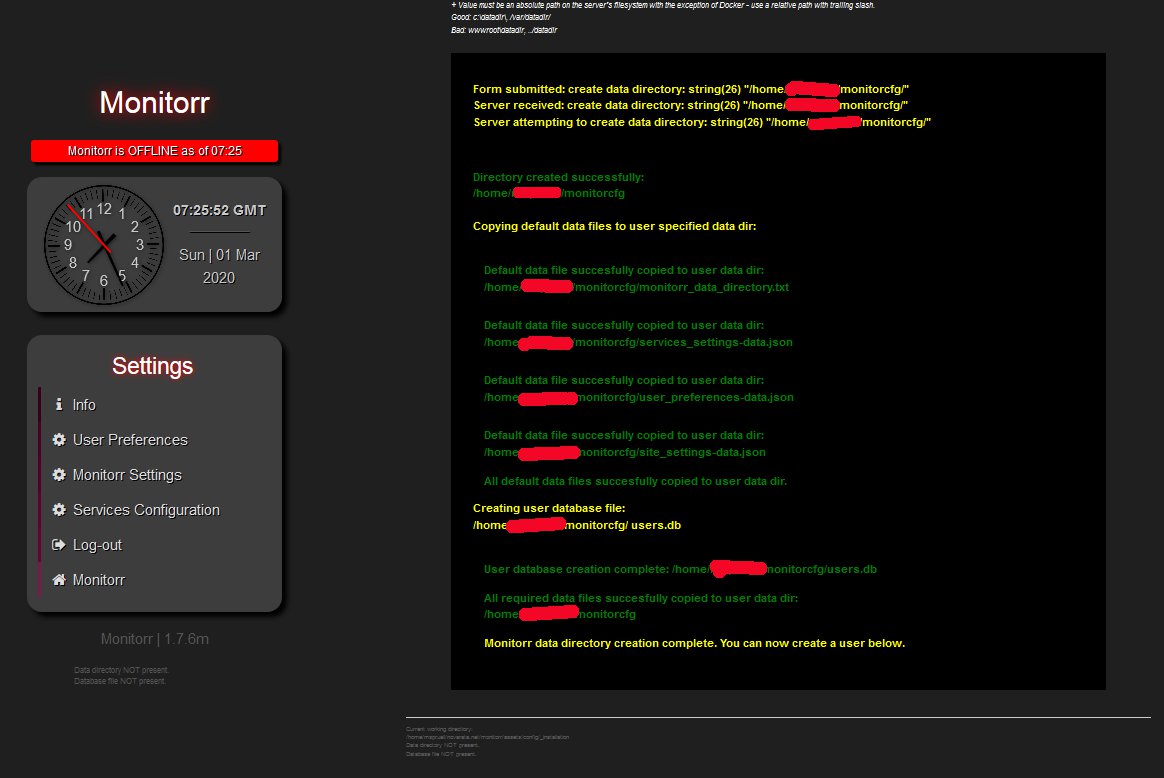Click the Info icon in the Settings sidebar
This screenshot has height=778, width=1164.
[x=57, y=404]
